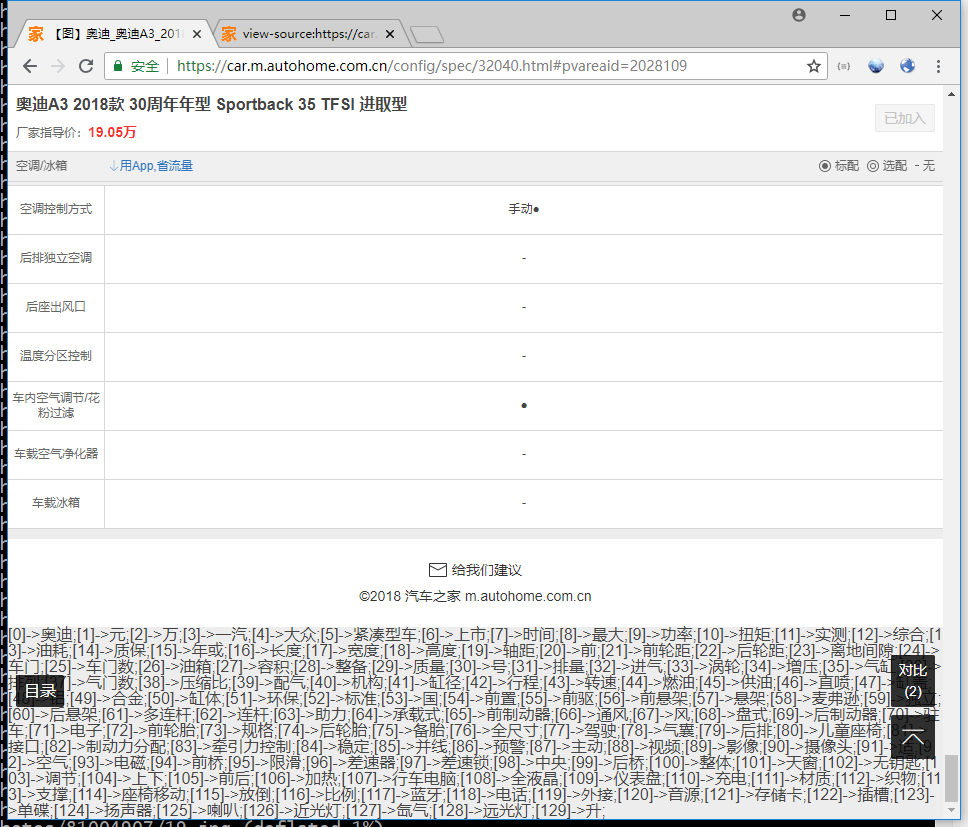Screen dimensions: 968x827
Task: Open the 目录 catalog button
Action: (41, 691)
